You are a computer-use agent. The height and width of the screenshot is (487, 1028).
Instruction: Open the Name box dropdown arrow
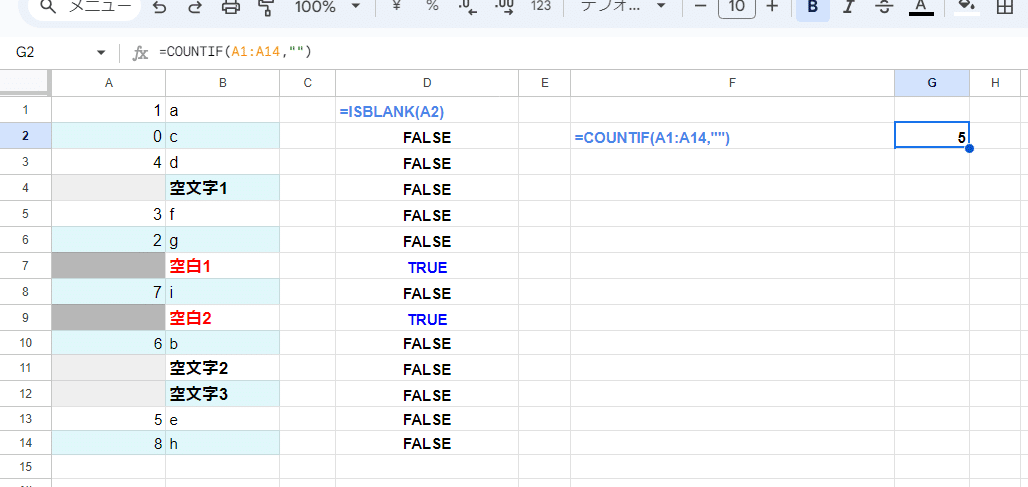pyautogui.click(x=101, y=53)
